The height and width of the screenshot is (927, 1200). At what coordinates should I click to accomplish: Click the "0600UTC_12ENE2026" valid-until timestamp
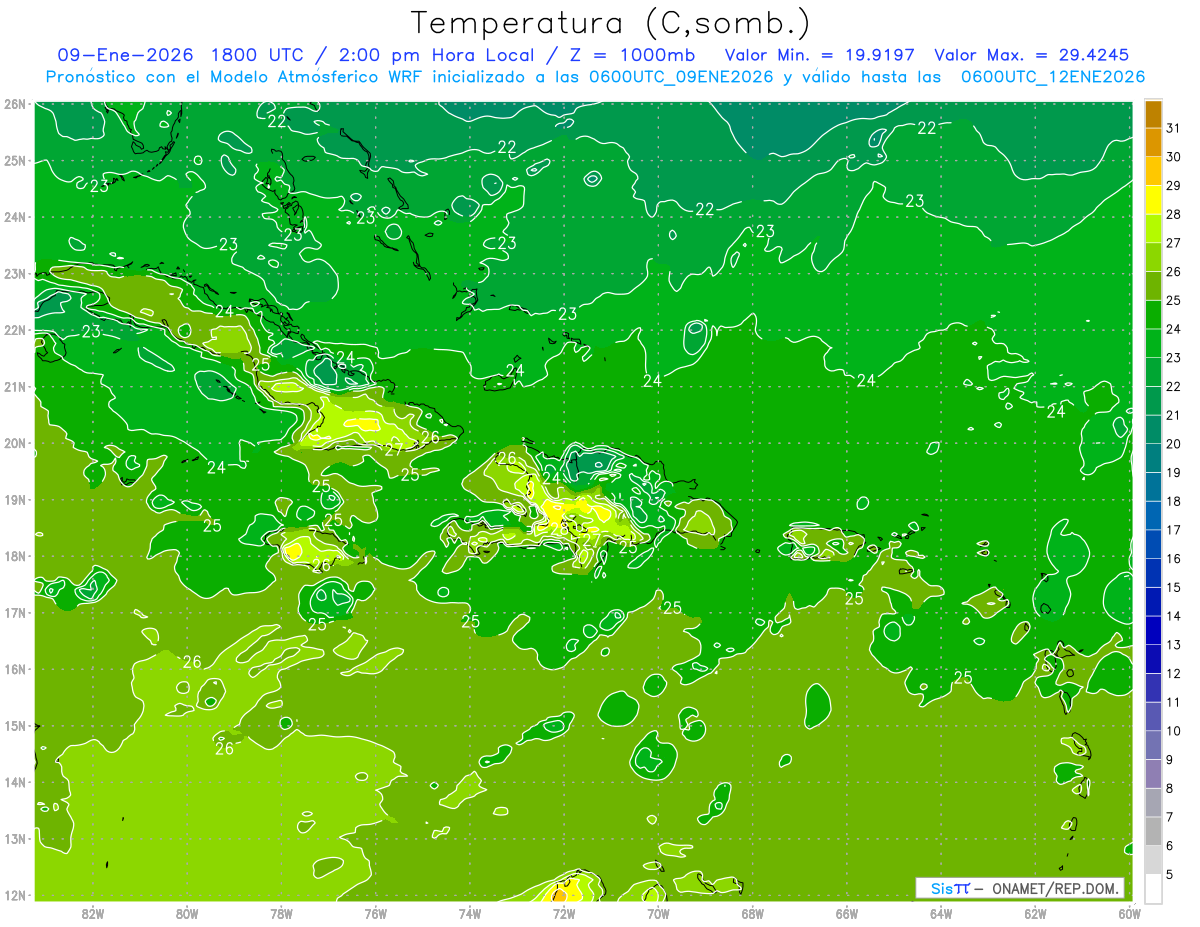point(1053,77)
